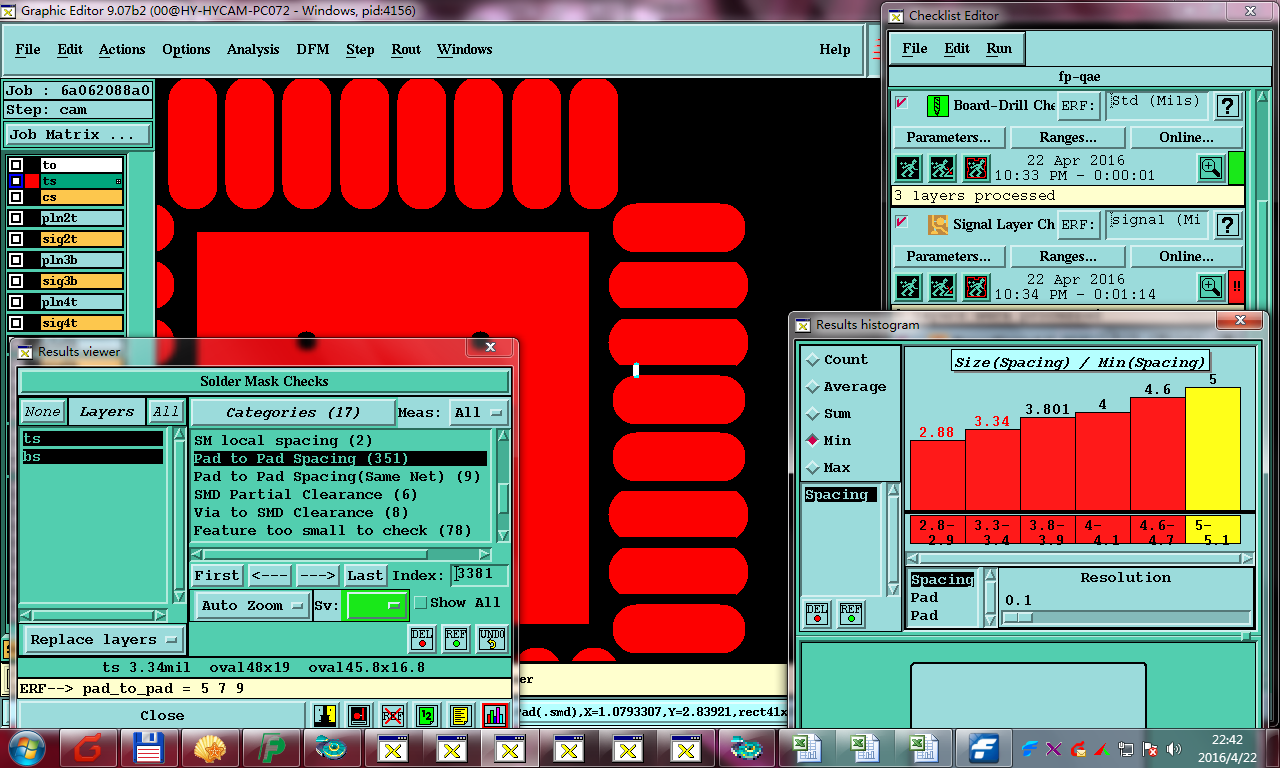The width and height of the screenshot is (1280, 768).
Task: Open the Rout menu
Action: pyautogui.click(x=406, y=49)
